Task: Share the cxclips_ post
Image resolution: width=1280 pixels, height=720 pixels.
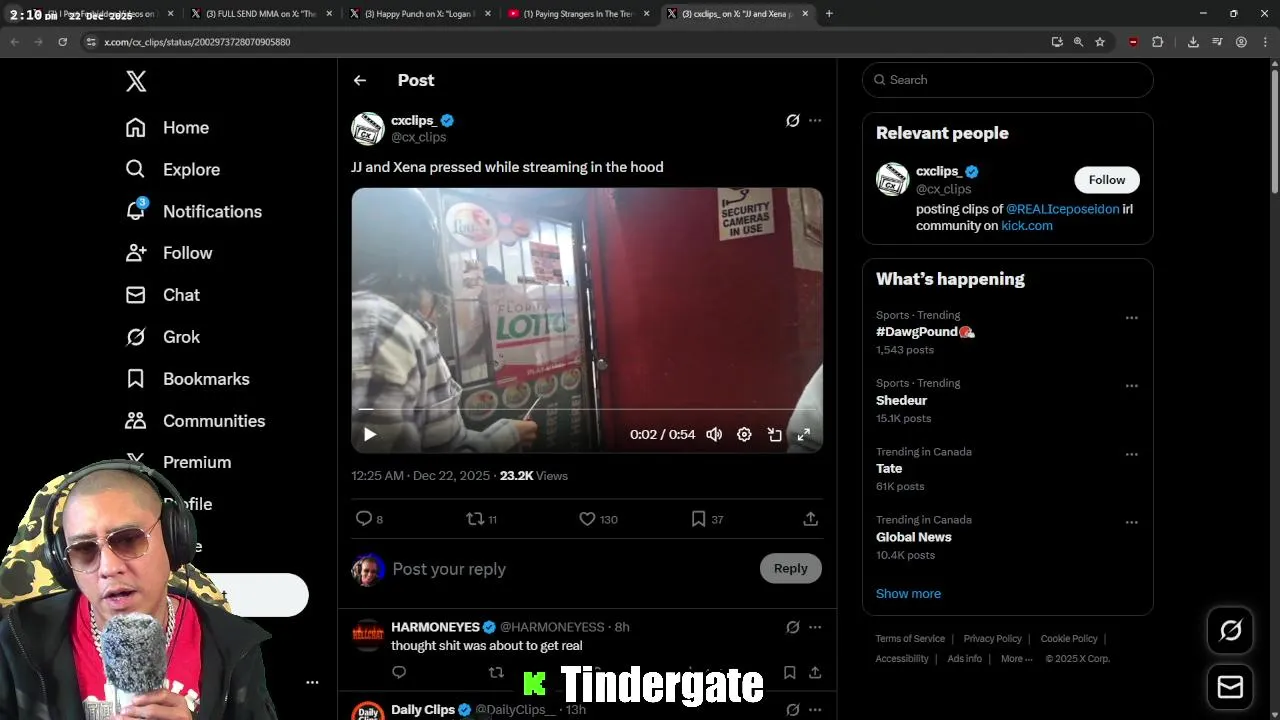Action: coord(811,519)
